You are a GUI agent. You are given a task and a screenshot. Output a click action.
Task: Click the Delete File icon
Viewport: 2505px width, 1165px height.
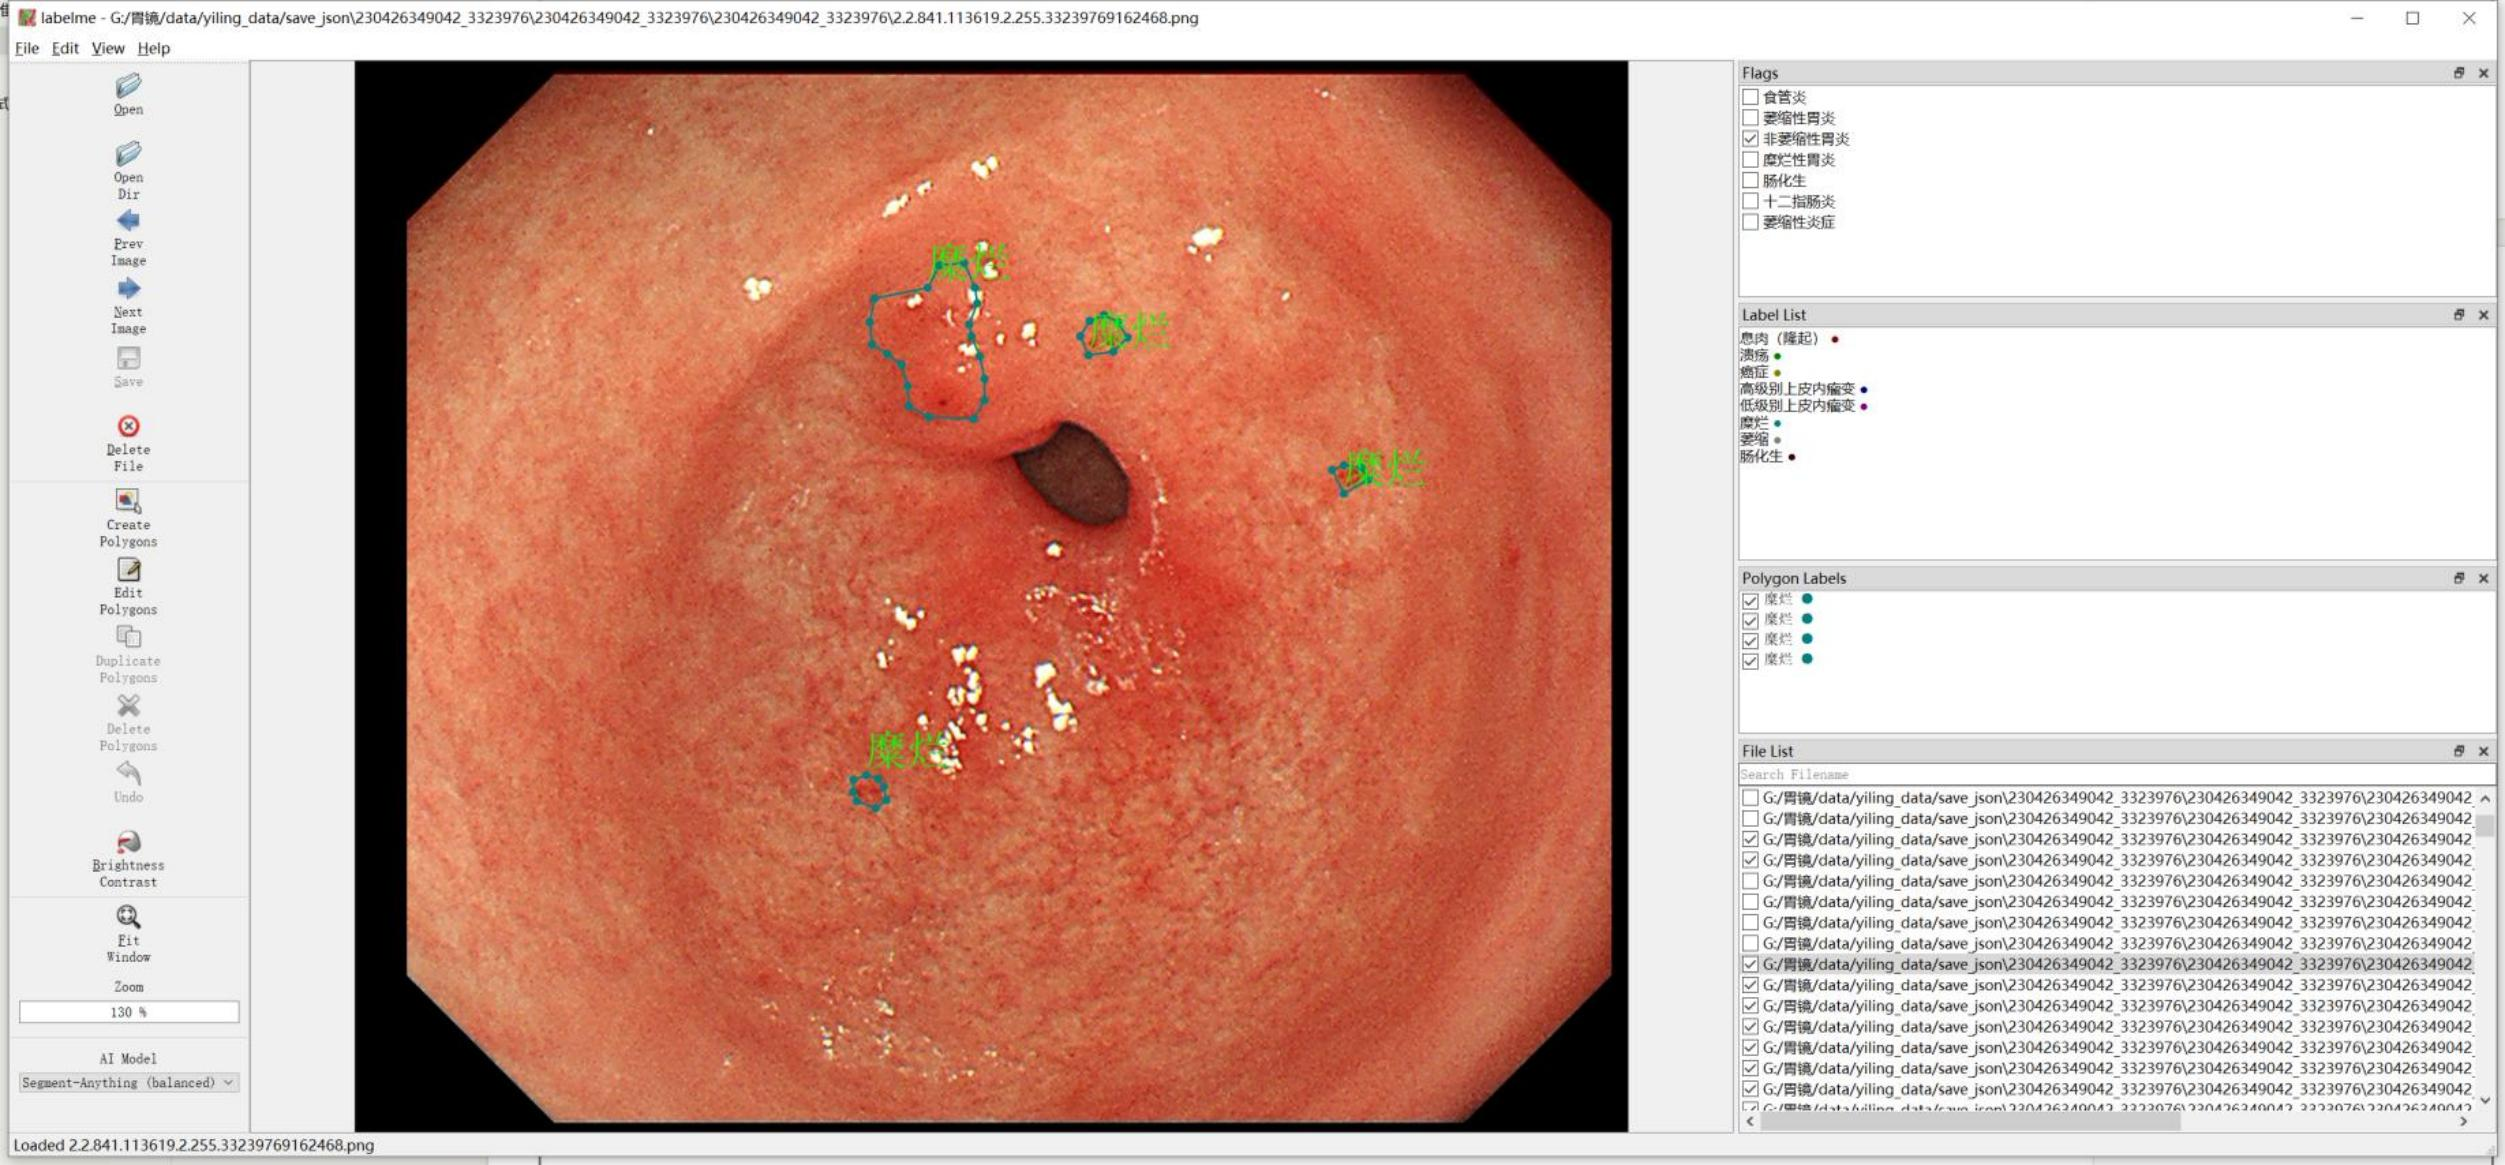[128, 427]
